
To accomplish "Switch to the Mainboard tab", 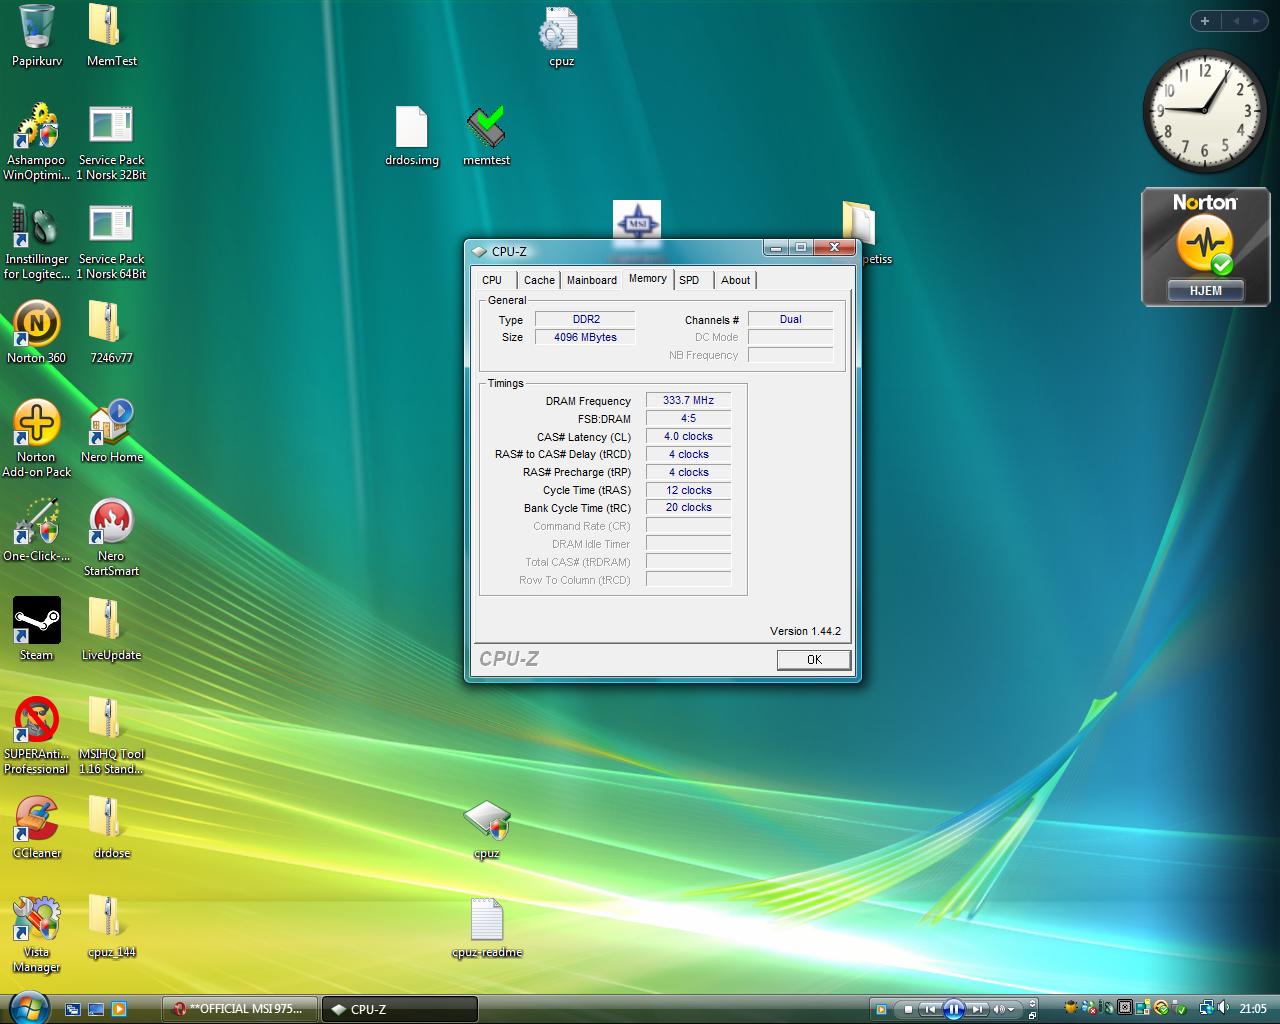I will pyautogui.click(x=592, y=280).
